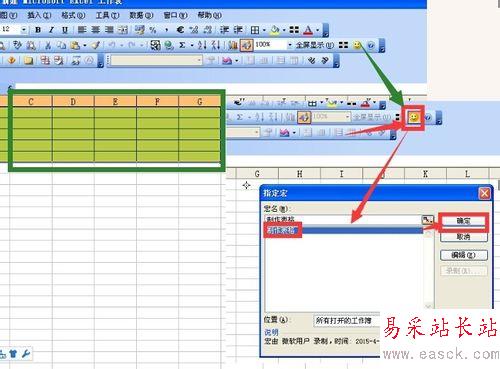The height and width of the screenshot is (369, 500).
Task: Toggle Bold formatting in top toolbar
Action: point(38,30)
